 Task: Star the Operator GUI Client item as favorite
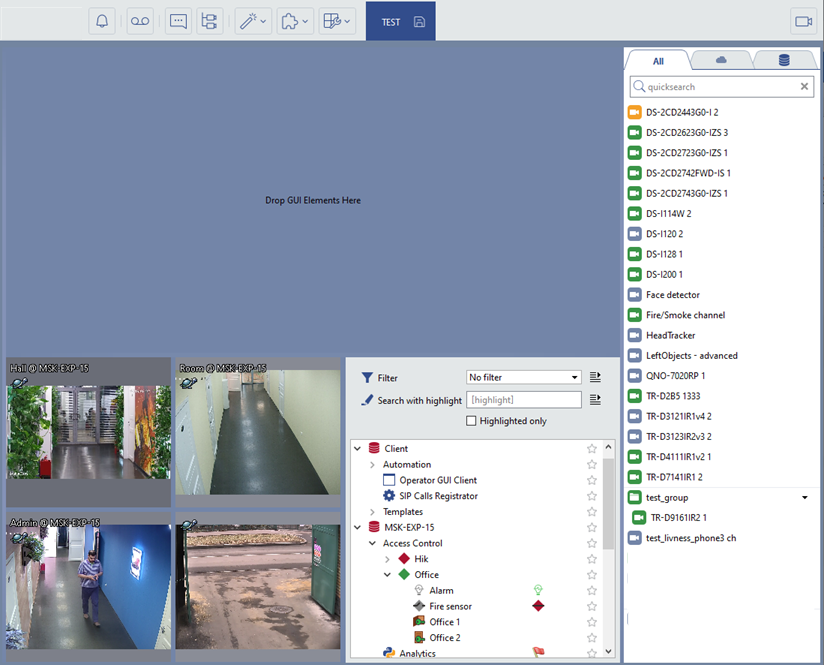pyautogui.click(x=592, y=480)
